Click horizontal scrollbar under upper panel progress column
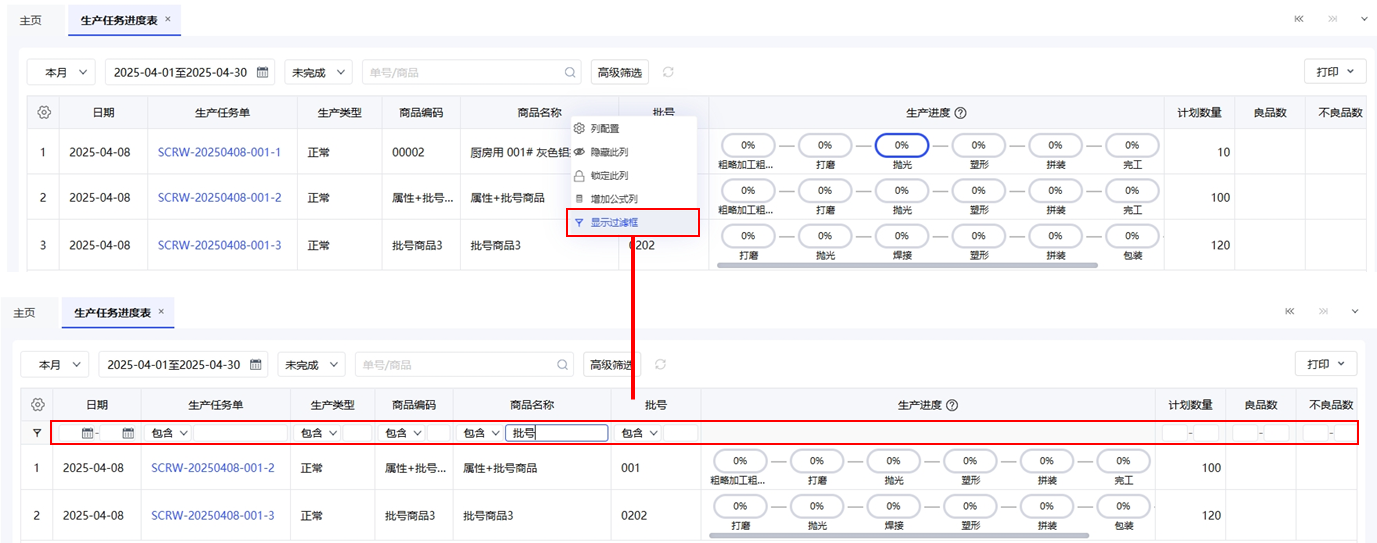Screen dimensions: 1377x543 909,266
